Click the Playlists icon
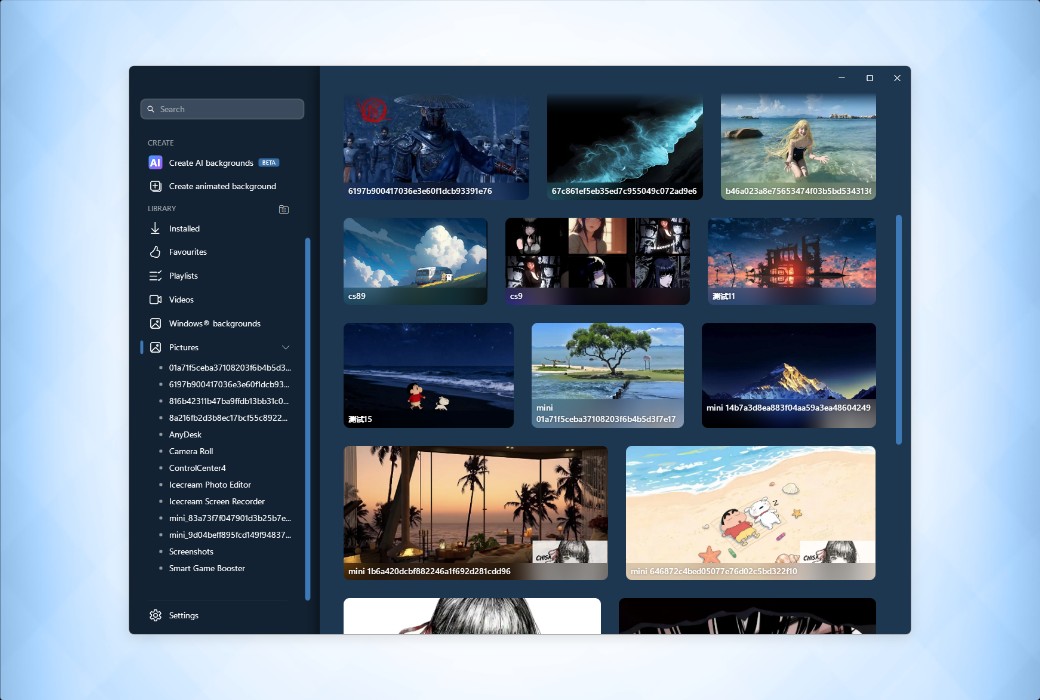The width and height of the screenshot is (1040, 700). (x=155, y=276)
